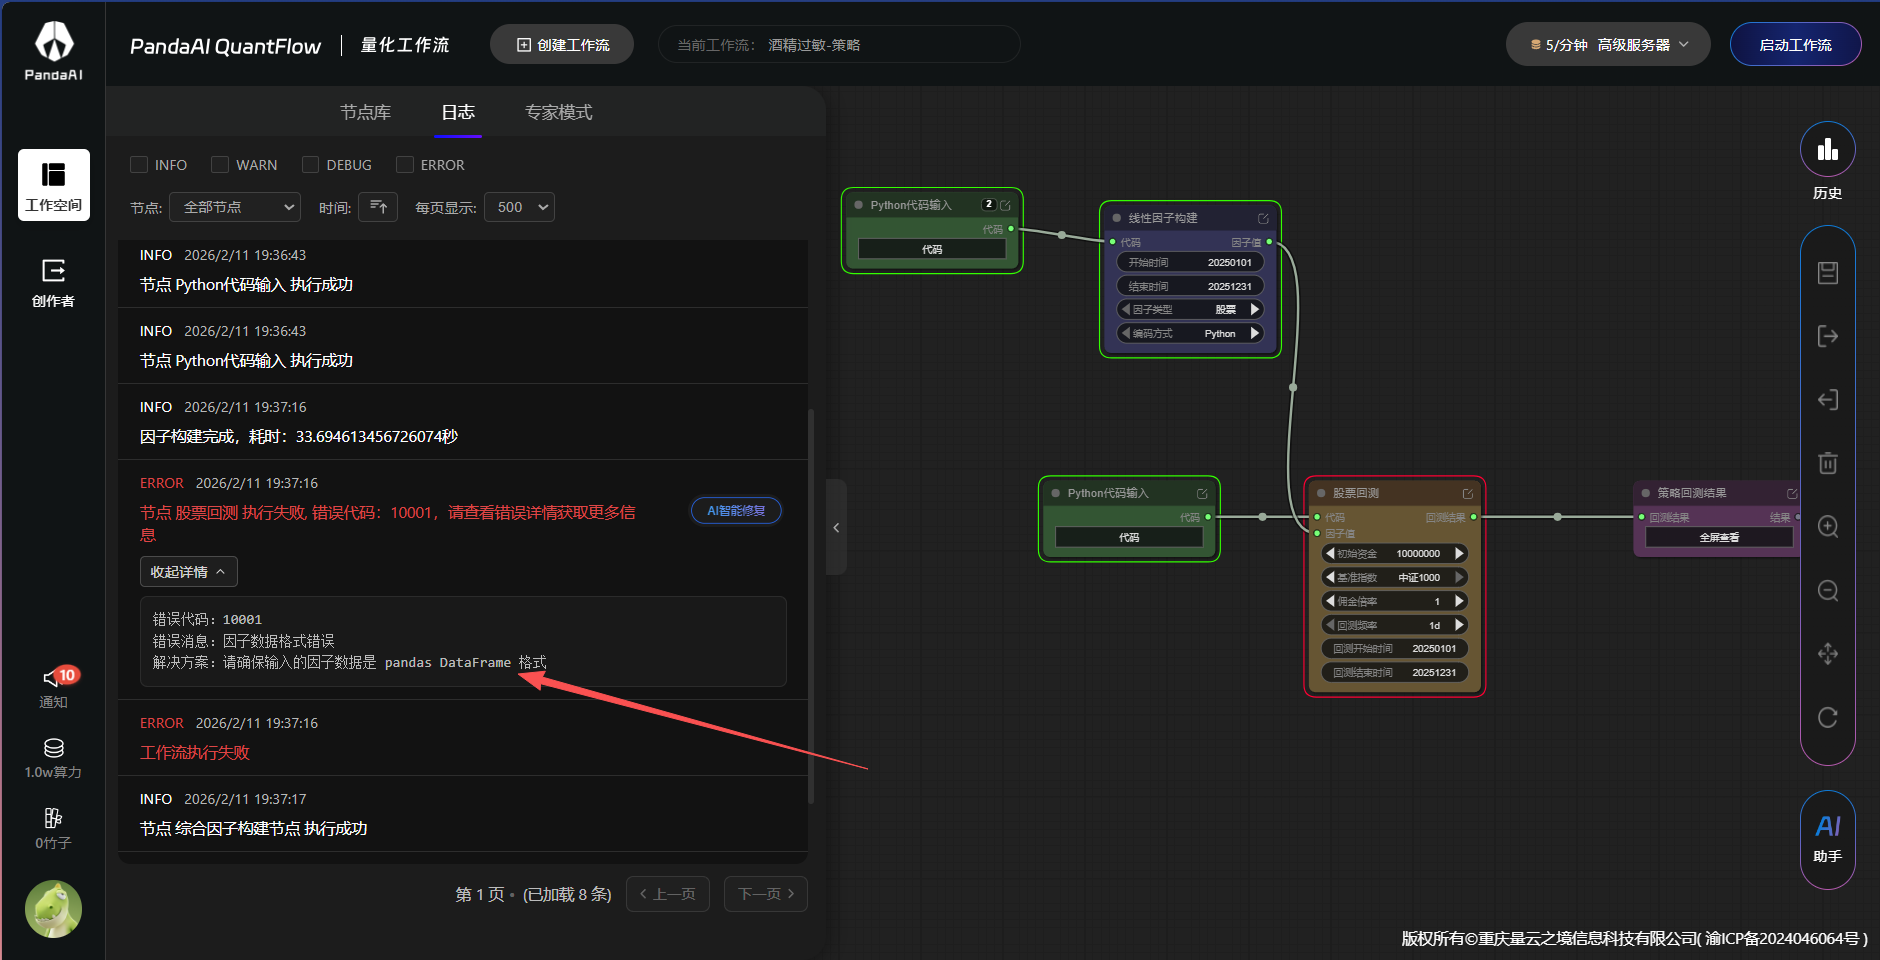This screenshot has height=960, width=1880.
Task: Switch to the 日志 tab
Action: tap(458, 112)
